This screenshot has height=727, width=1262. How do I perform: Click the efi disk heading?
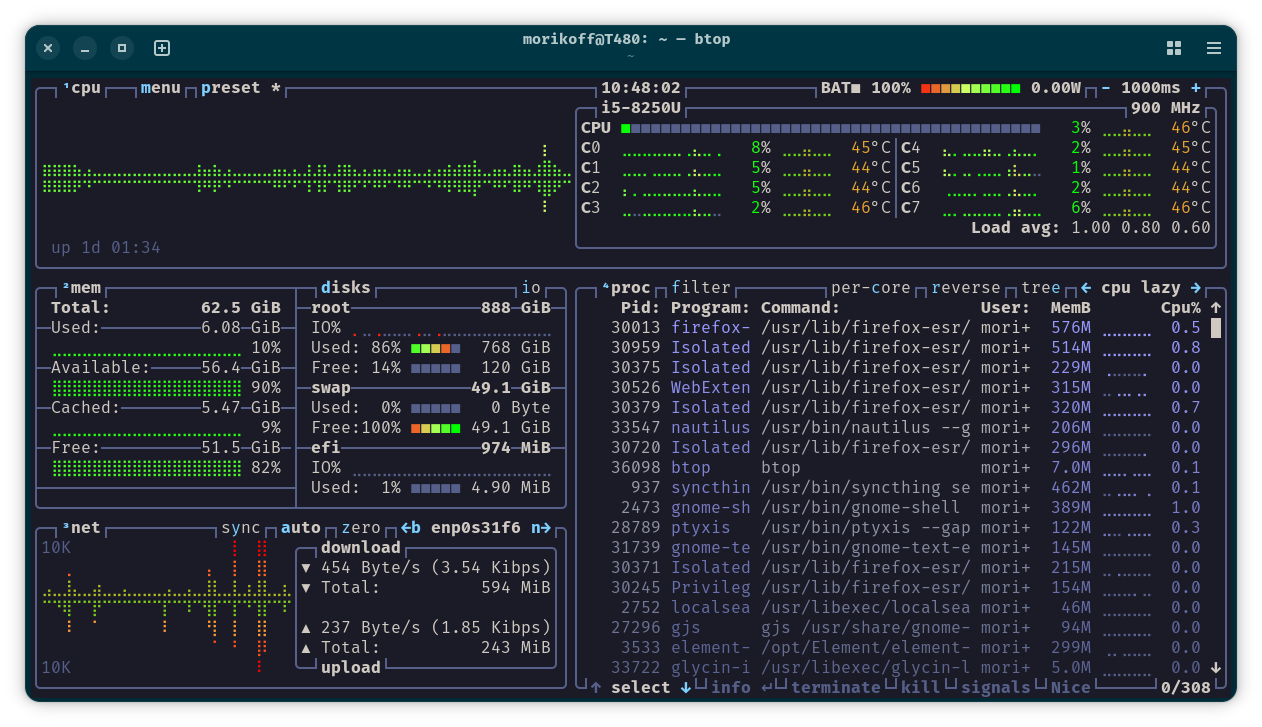[x=326, y=448]
